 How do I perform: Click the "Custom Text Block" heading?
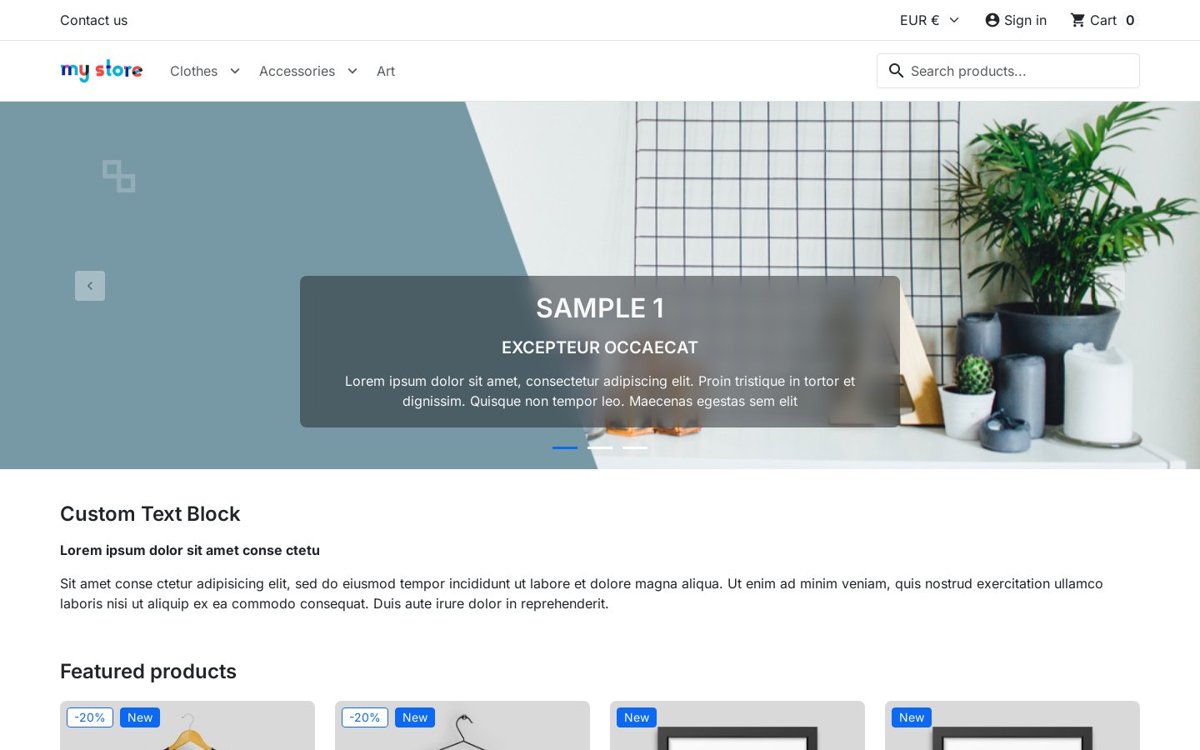150,514
